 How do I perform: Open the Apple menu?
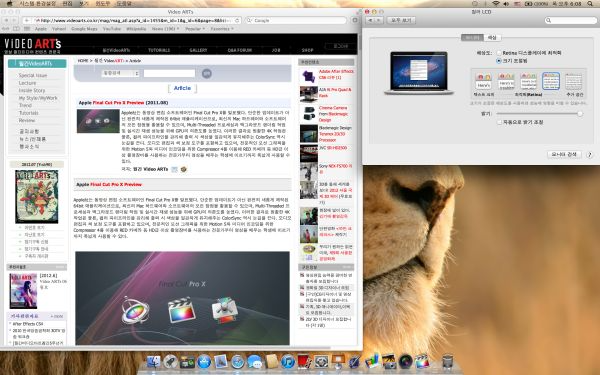tap(10, 3)
